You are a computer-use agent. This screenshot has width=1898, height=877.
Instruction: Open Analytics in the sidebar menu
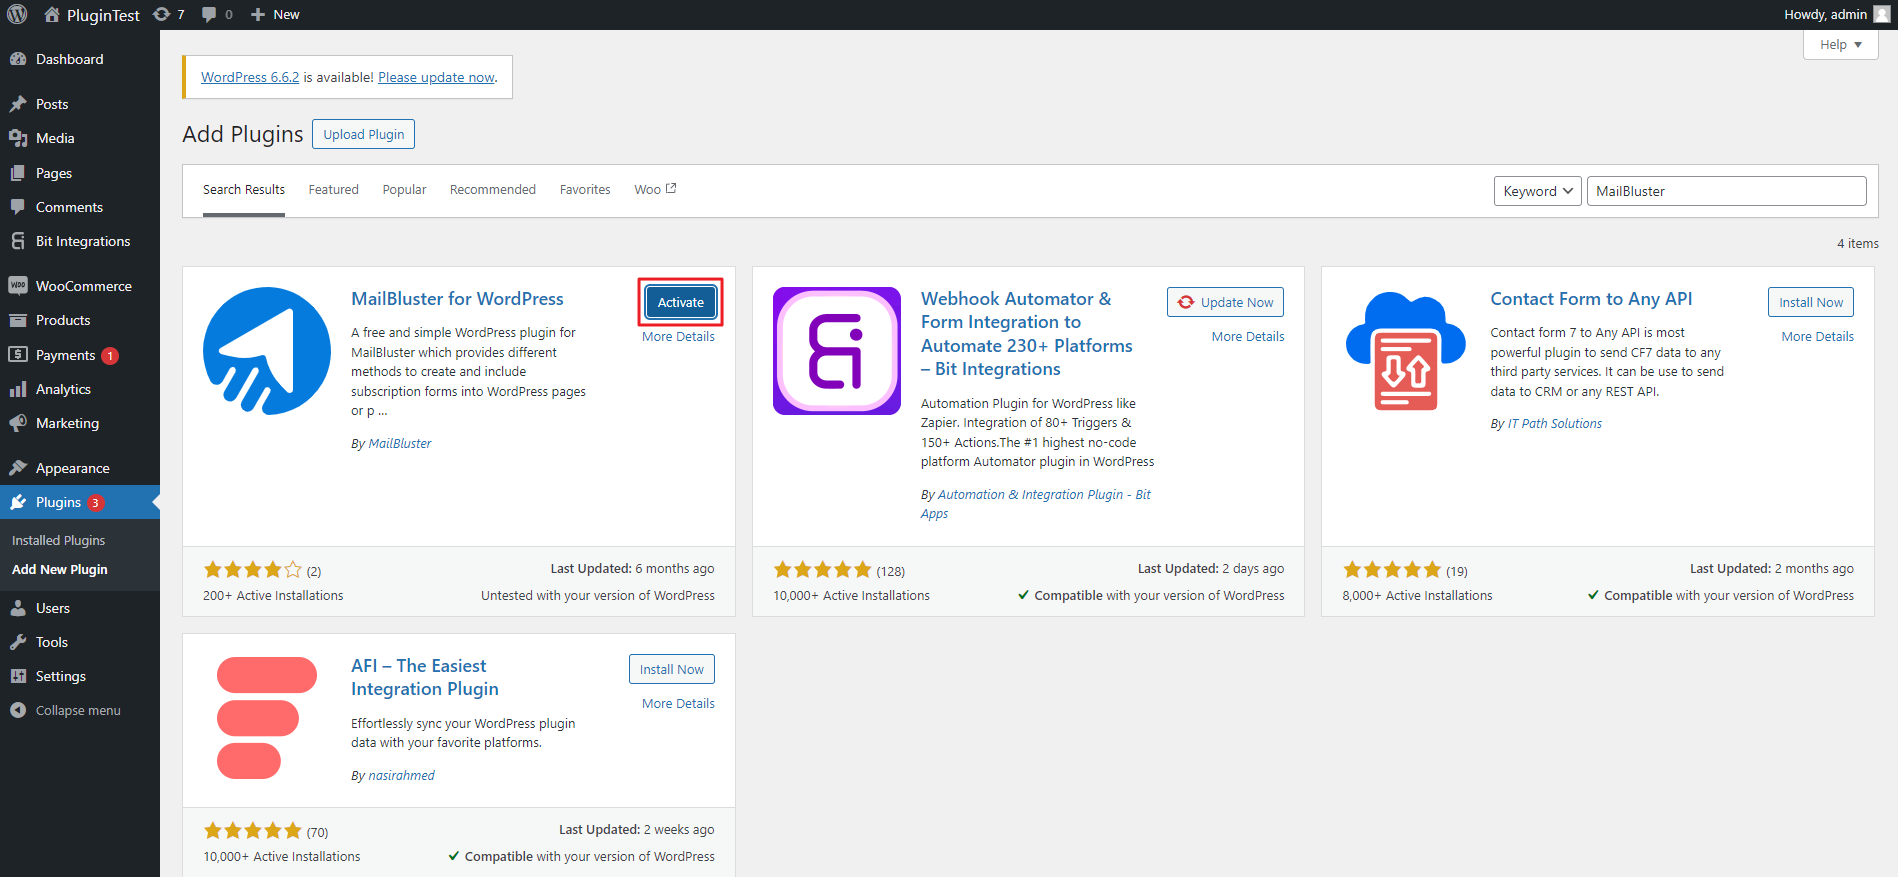tap(63, 389)
